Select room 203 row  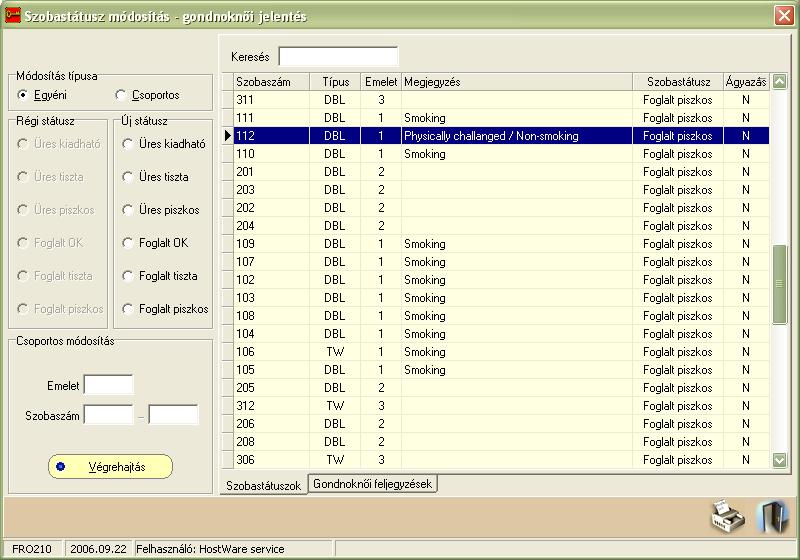click(501, 190)
